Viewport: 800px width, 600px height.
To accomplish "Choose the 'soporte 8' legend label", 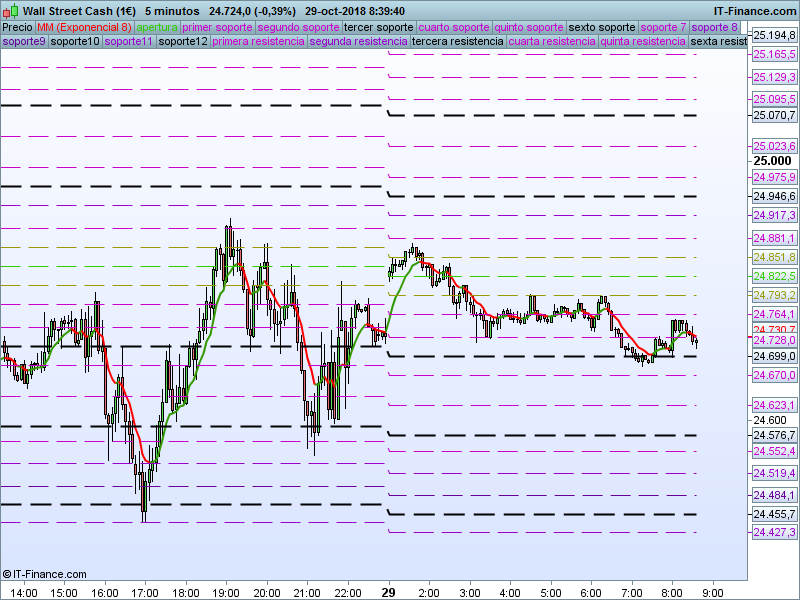I will click(714, 27).
